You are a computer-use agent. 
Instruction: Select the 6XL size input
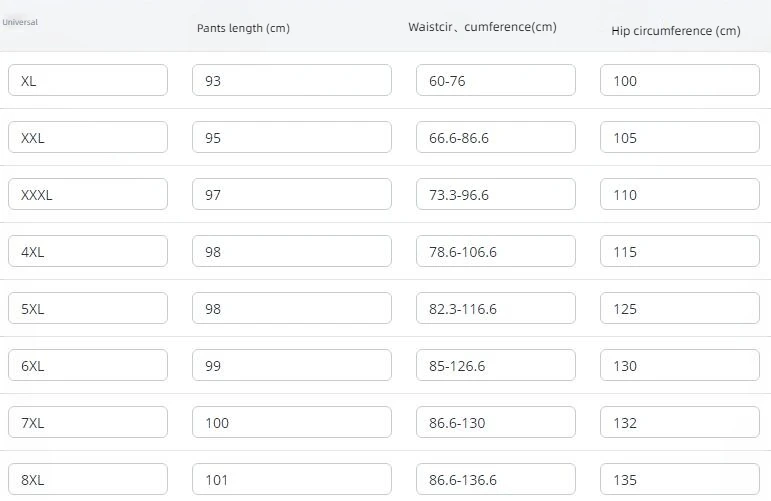pyautogui.click(x=88, y=366)
